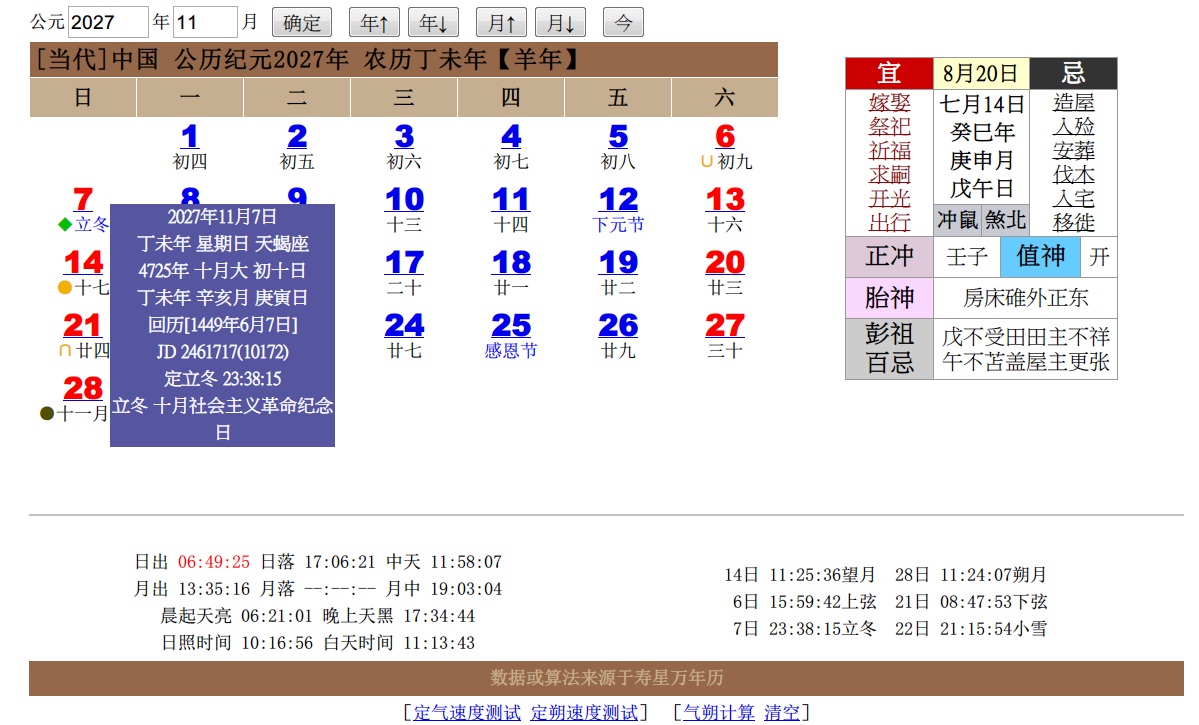Click date 28 with new moon marker

[x=83, y=389]
